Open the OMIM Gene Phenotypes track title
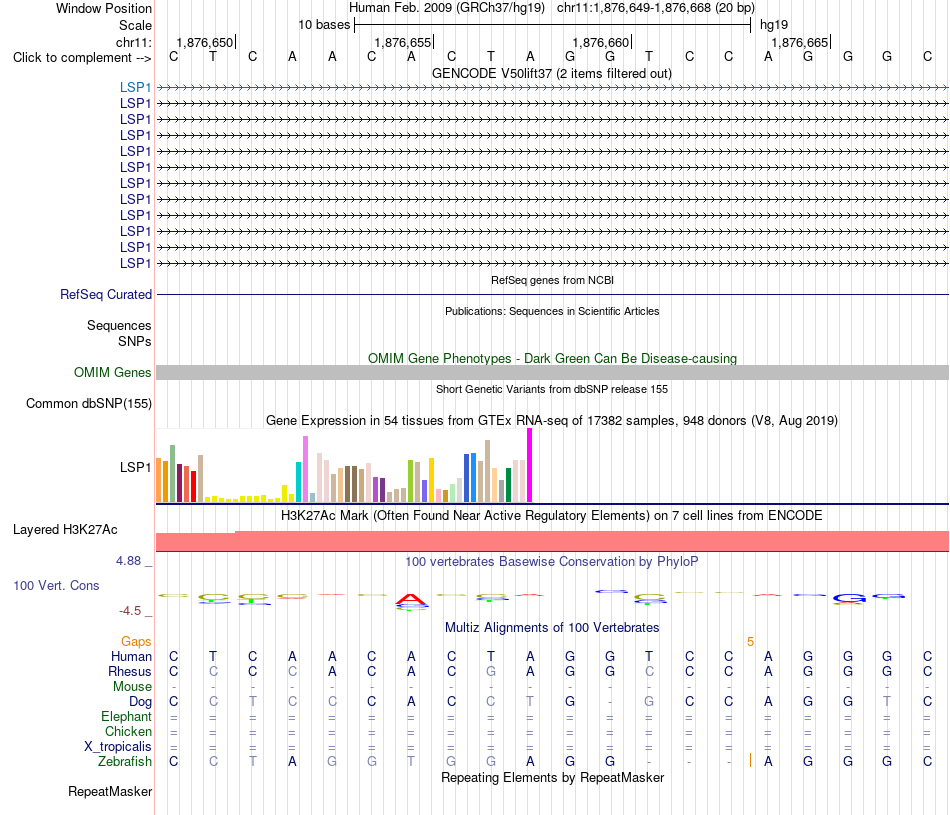This screenshot has width=950, height=815. click(x=553, y=358)
